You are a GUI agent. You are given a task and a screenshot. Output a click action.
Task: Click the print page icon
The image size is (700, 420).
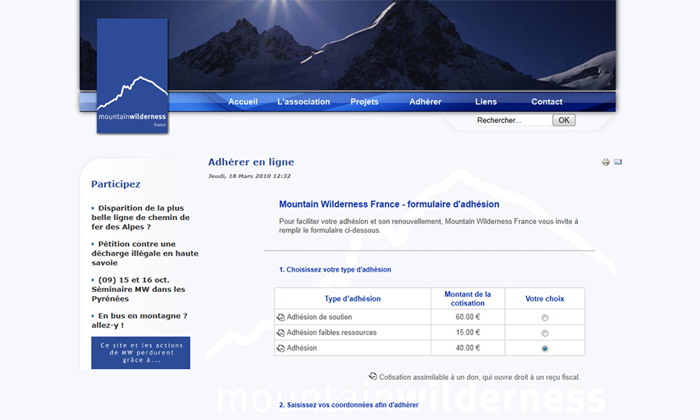point(605,162)
